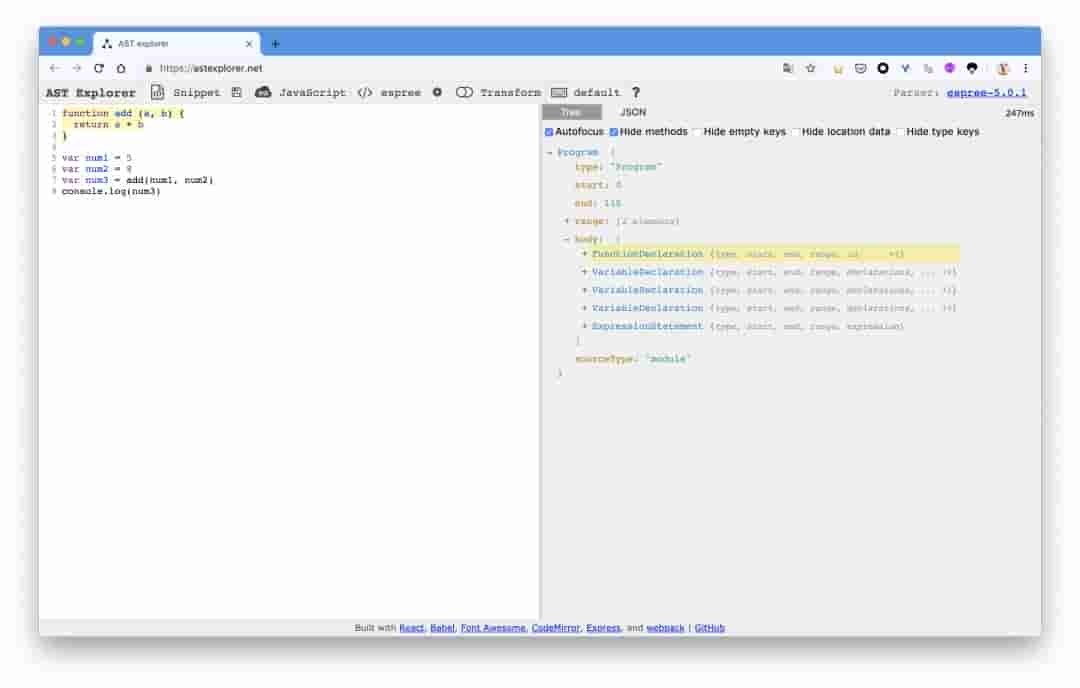Enable Hide empty keys checkbox
This screenshot has width=1080, height=688.
697,132
